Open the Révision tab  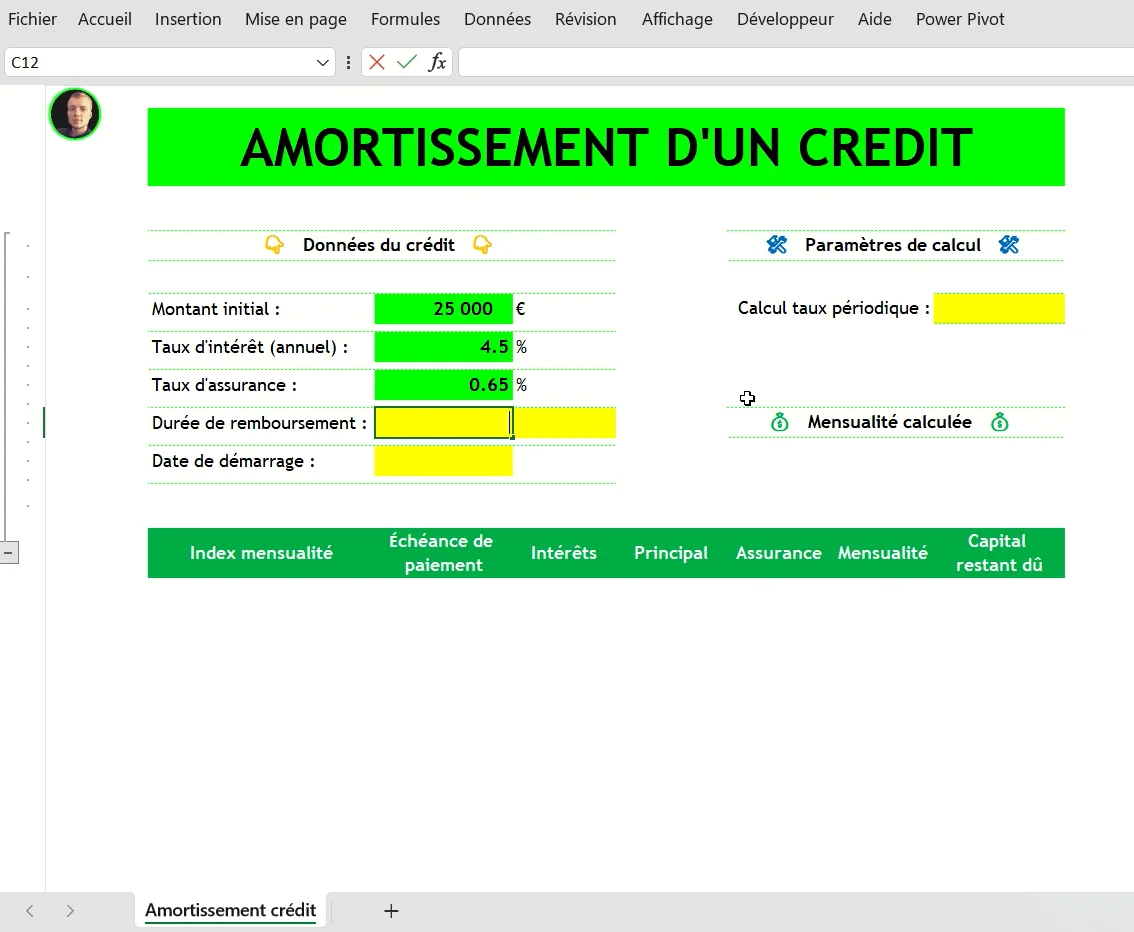pyautogui.click(x=586, y=20)
